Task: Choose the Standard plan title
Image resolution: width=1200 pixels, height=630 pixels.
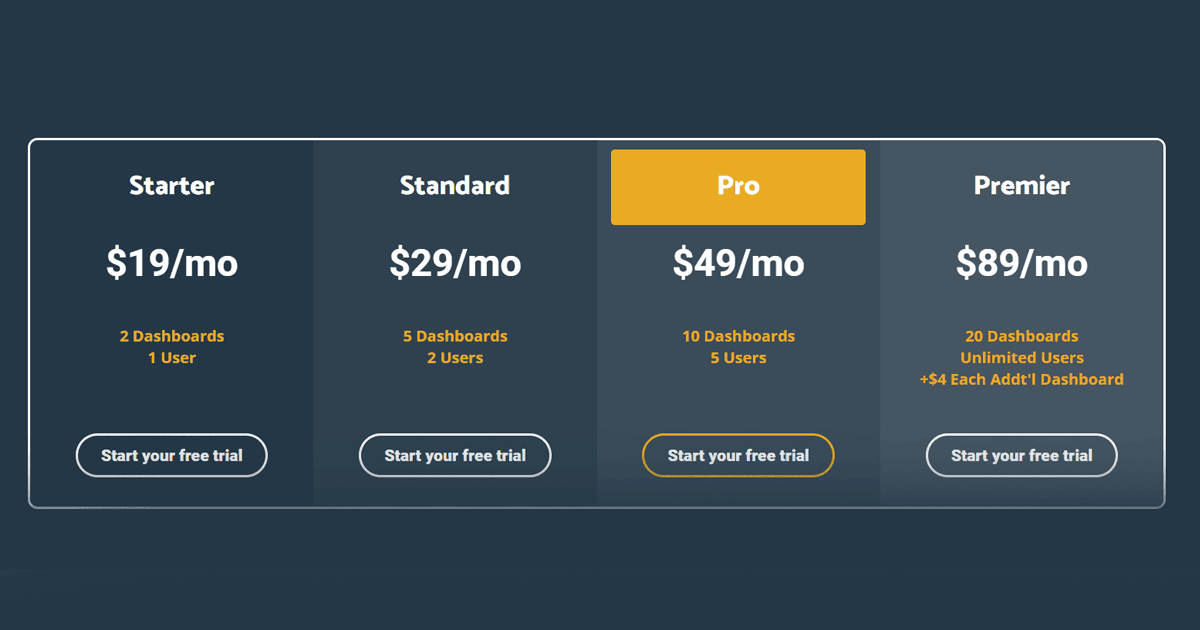Action: pyautogui.click(x=455, y=185)
